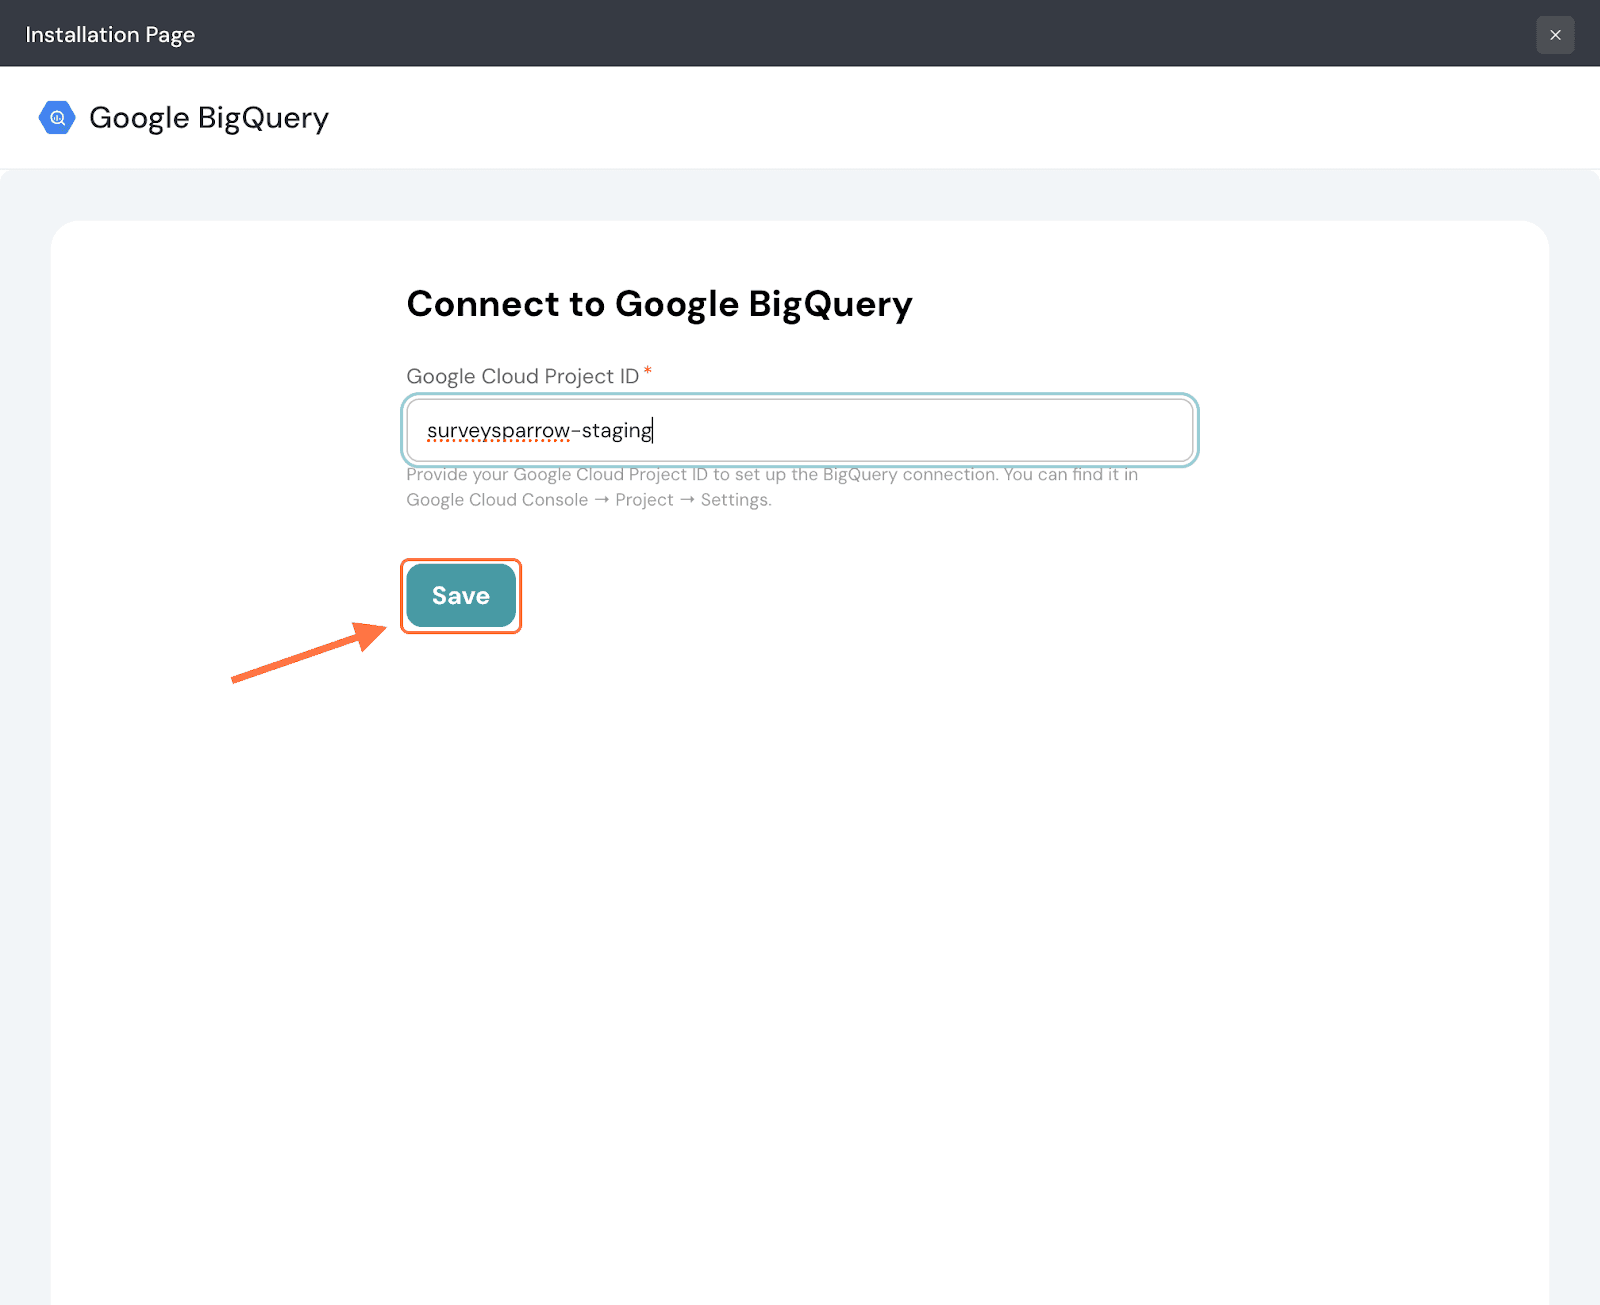This screenshot has width=1600, height=1305.
Task: Click the Google BigQuery hexagon logo
Action: click(57, 118)
